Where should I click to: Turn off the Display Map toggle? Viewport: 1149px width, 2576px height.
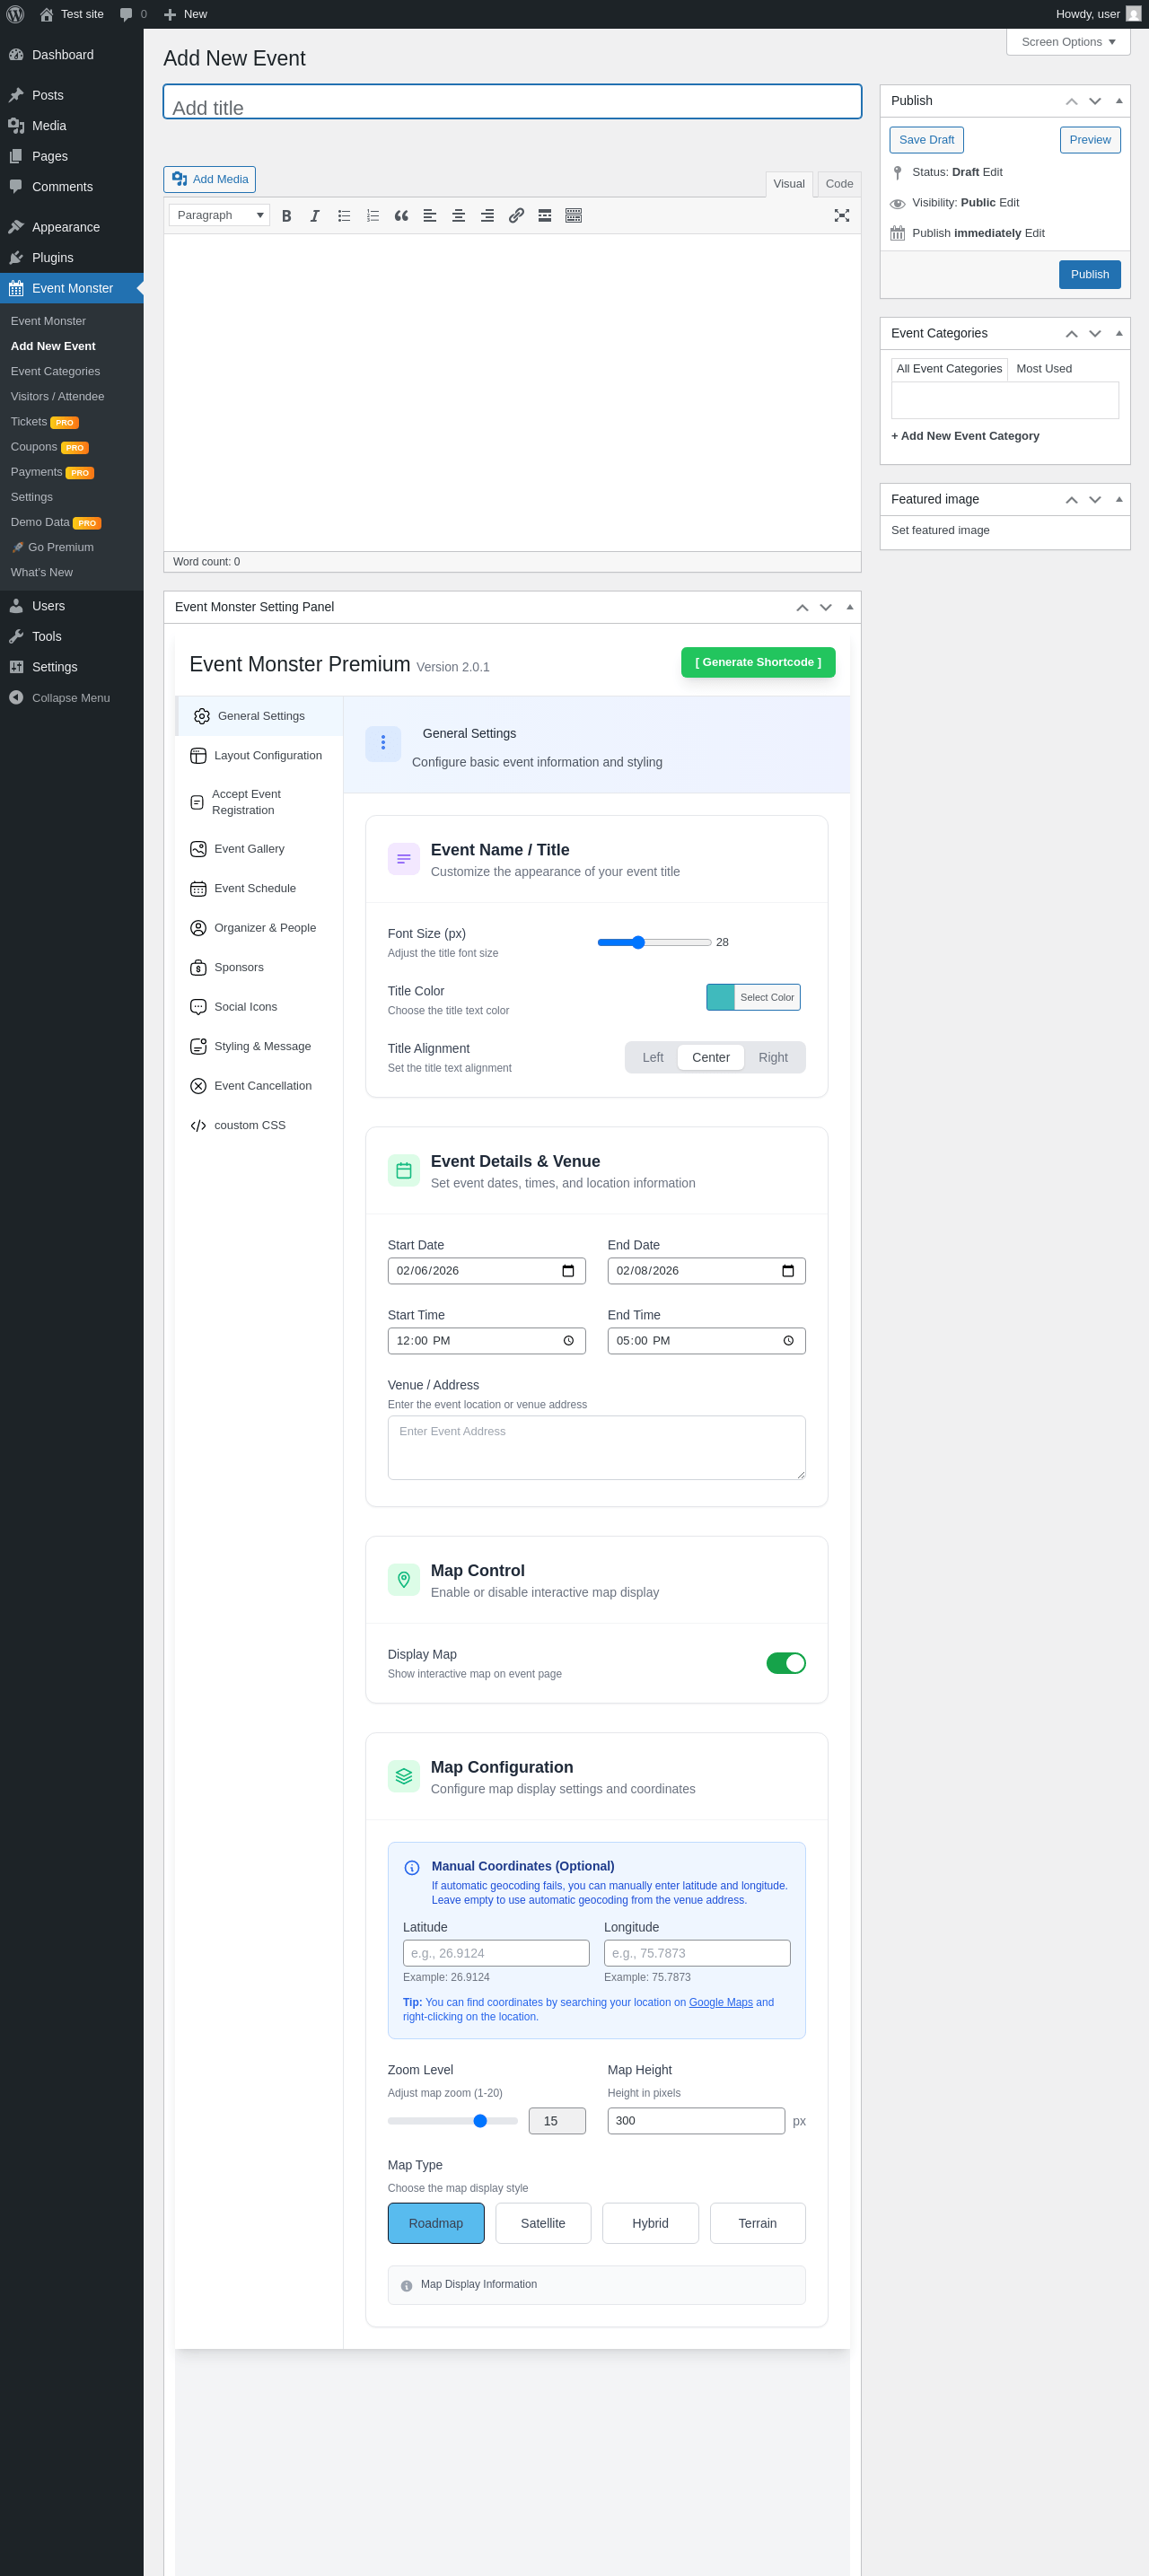785,1663
